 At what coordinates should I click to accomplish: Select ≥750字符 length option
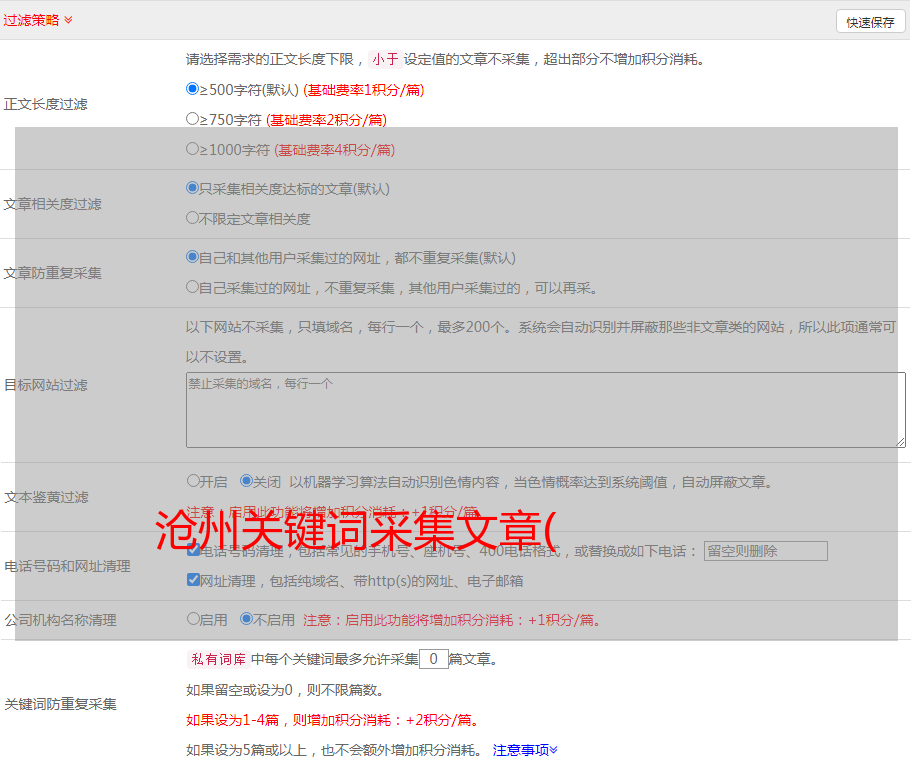coord(193,119)
